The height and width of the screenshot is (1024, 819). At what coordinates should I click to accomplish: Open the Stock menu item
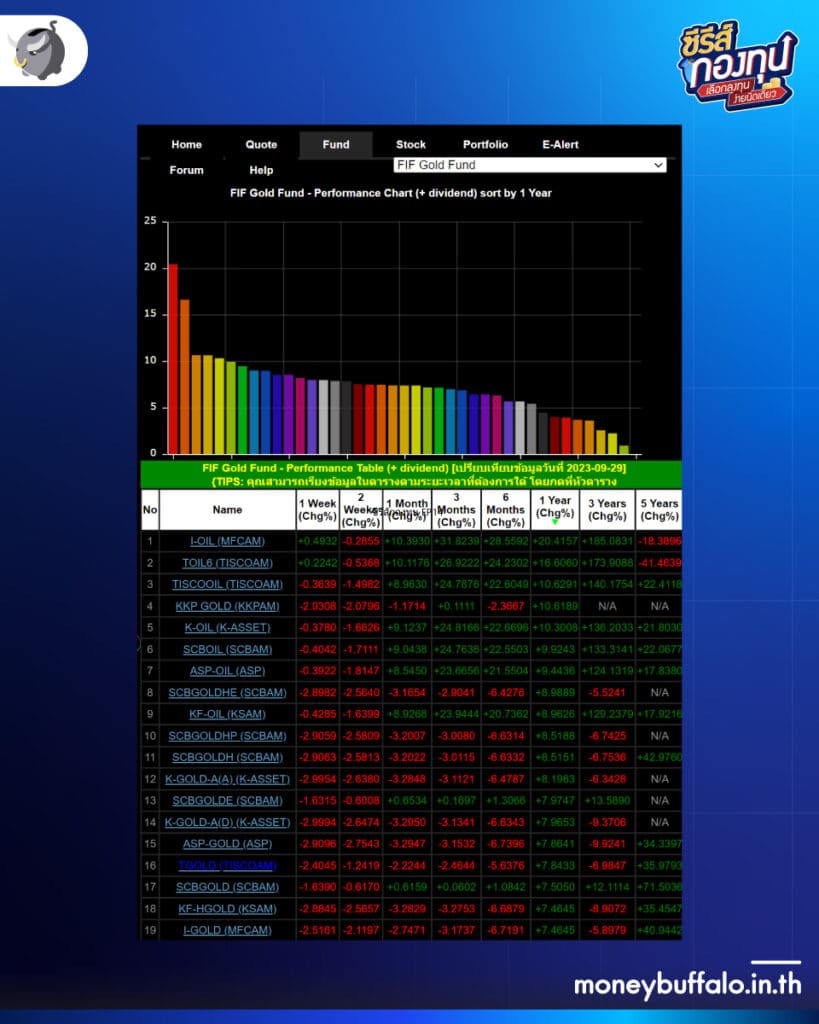tap(410, 145)
